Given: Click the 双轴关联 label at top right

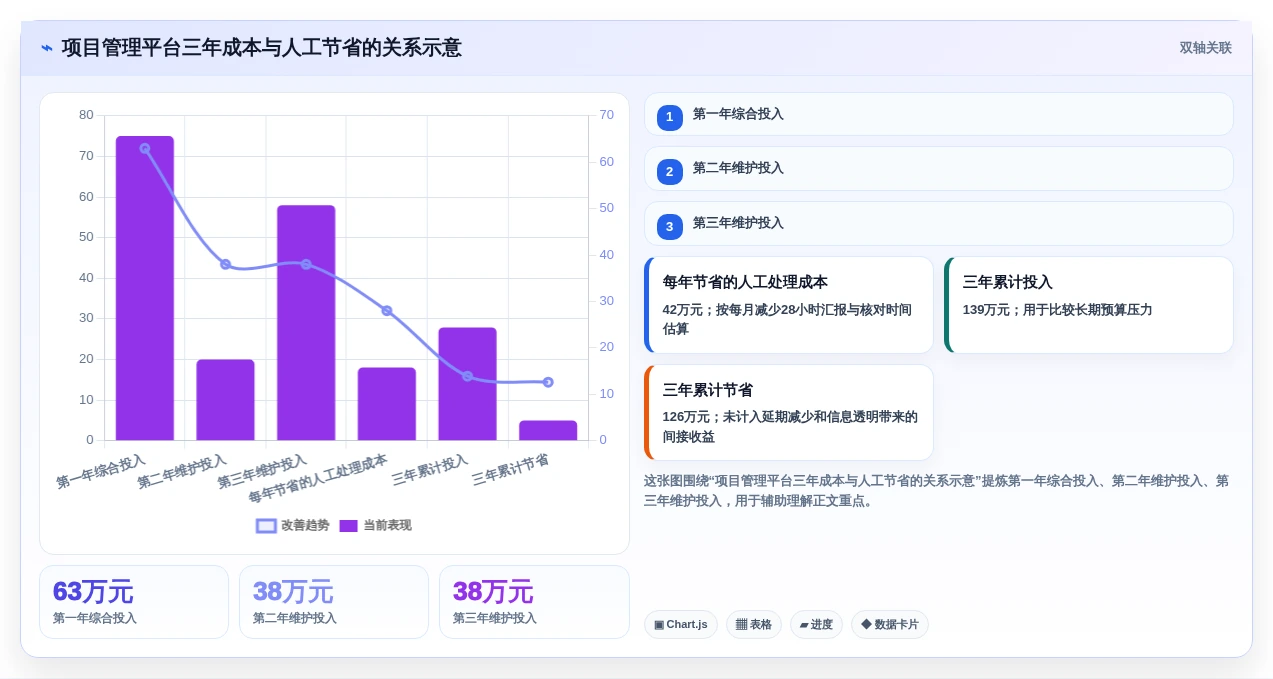Looking at the screenshot, I should pos(1205,48).
